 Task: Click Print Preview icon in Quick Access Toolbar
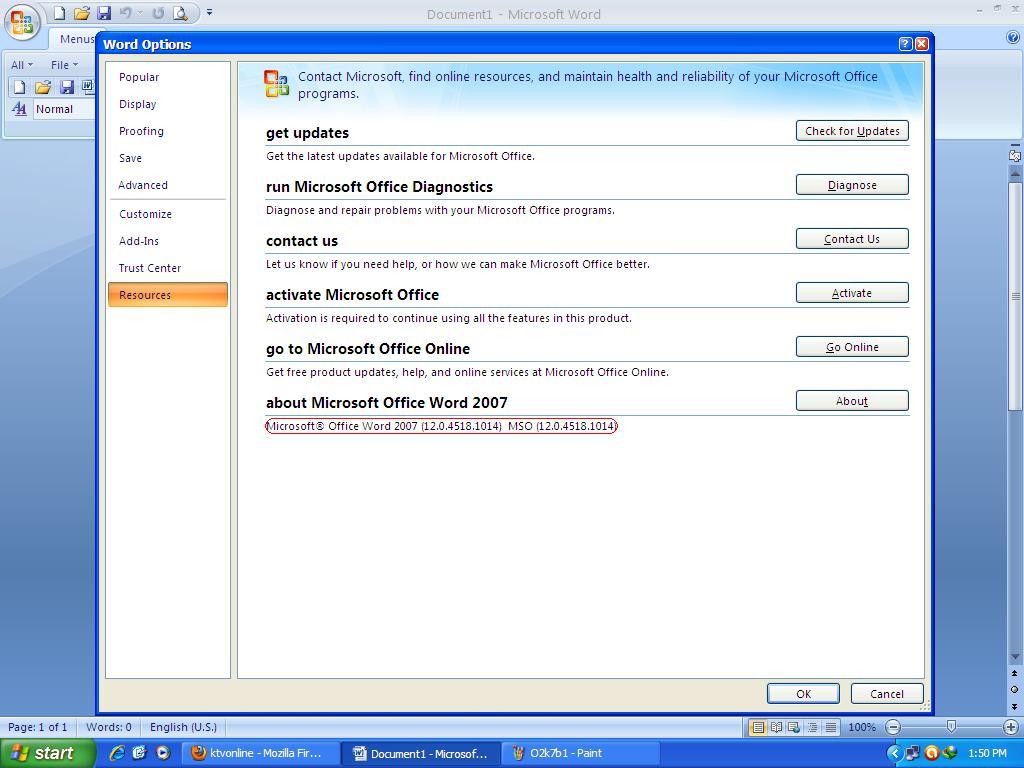tap(180, 13)
